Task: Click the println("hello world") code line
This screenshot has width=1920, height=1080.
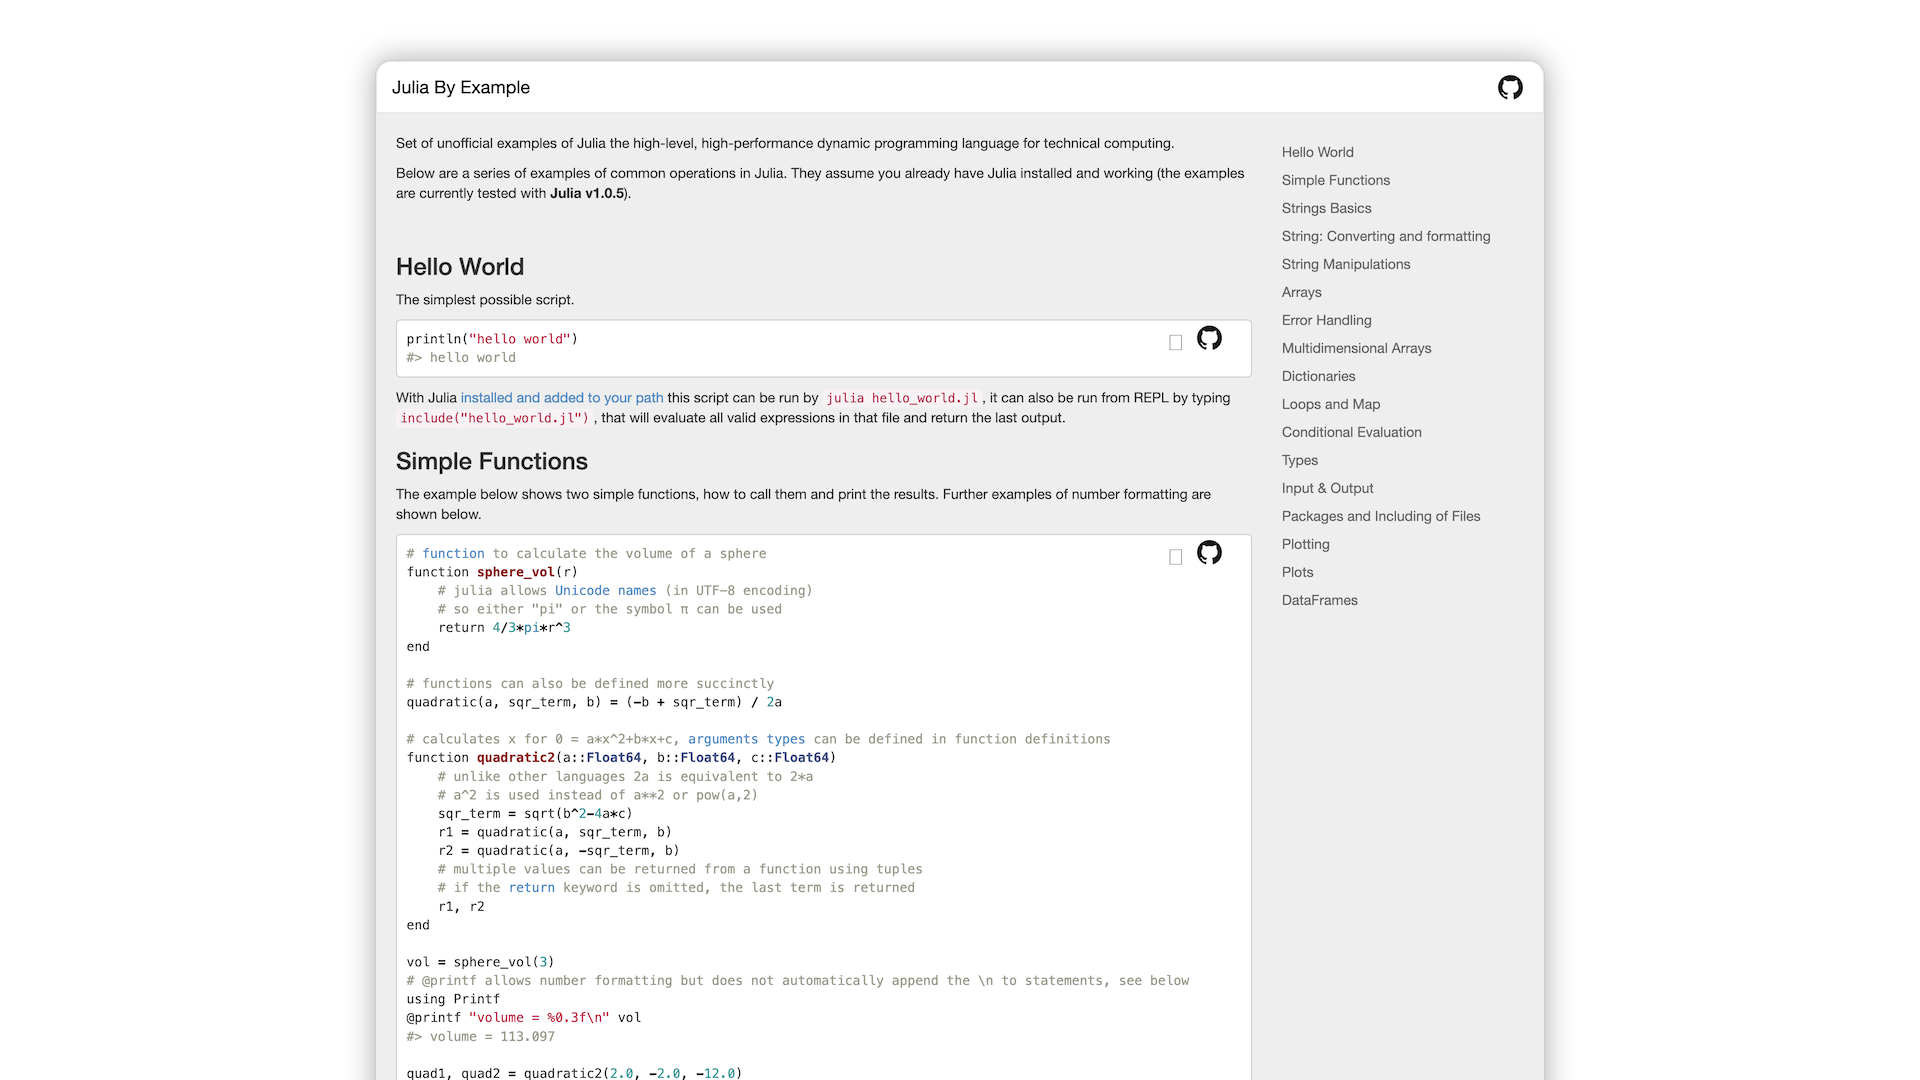Action: coord(492,339)
